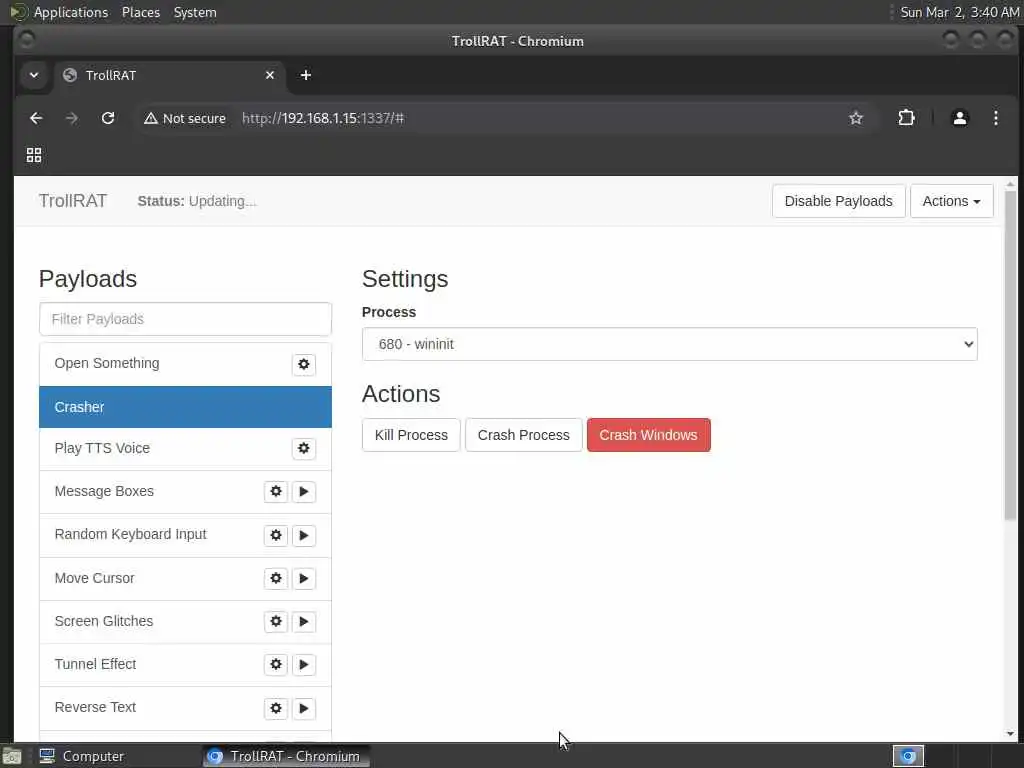Select Screen Glitches payload label
Screen dimensions: 1024x768
[104, 621]
